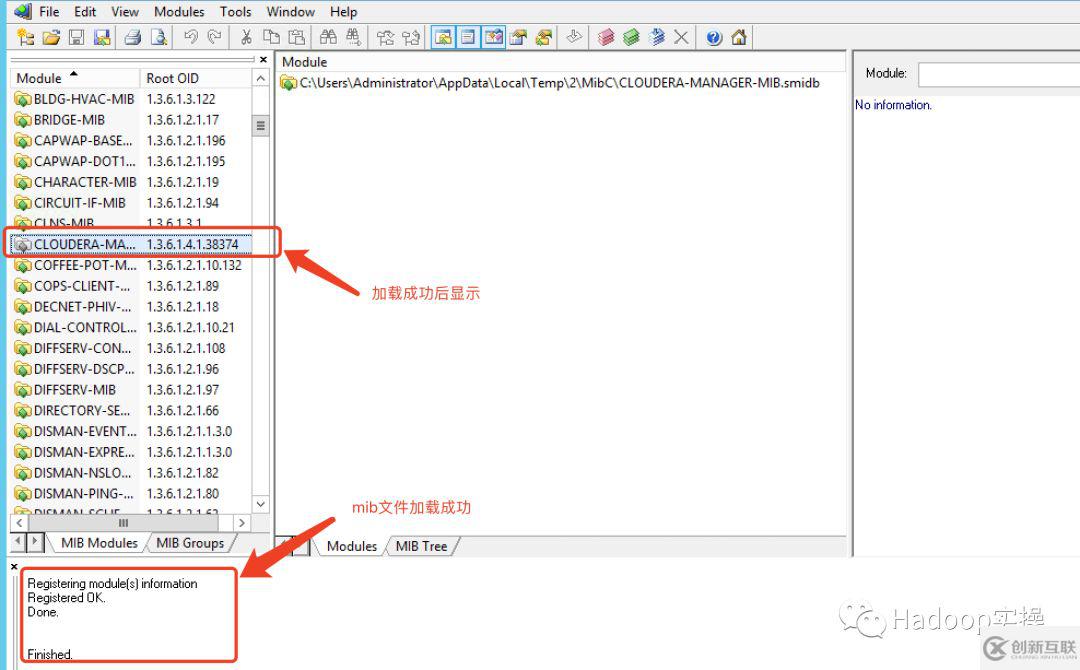This screenshot has height=670, width=1080.
Task: Click the Home house icon in toolbar
Action: (739, 37)
